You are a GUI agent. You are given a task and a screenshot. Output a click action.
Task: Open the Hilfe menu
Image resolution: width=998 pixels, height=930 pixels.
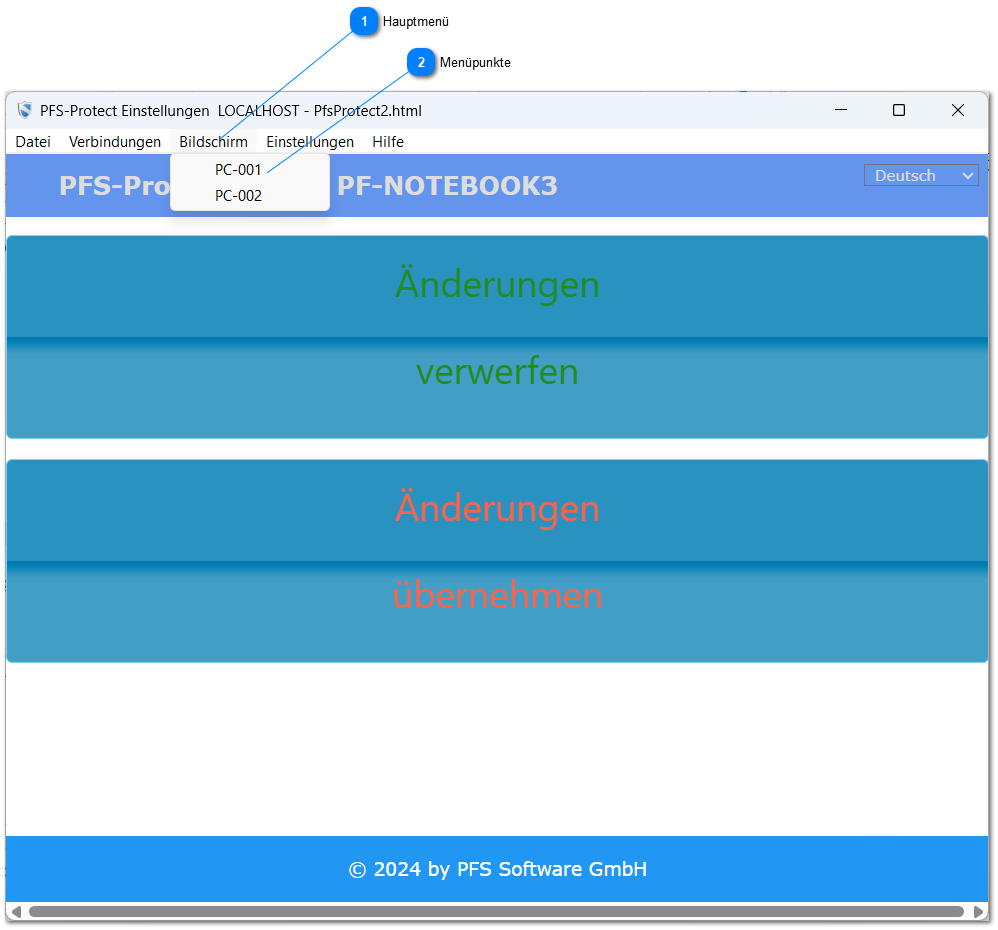pos(388,142)
